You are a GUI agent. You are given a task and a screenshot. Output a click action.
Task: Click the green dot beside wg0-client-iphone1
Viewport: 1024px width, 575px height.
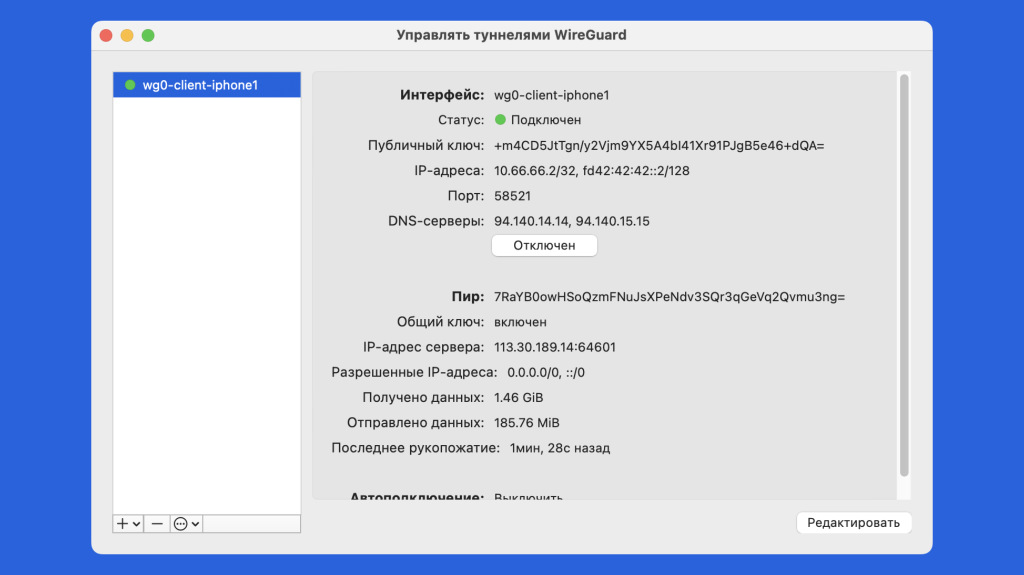130,85
